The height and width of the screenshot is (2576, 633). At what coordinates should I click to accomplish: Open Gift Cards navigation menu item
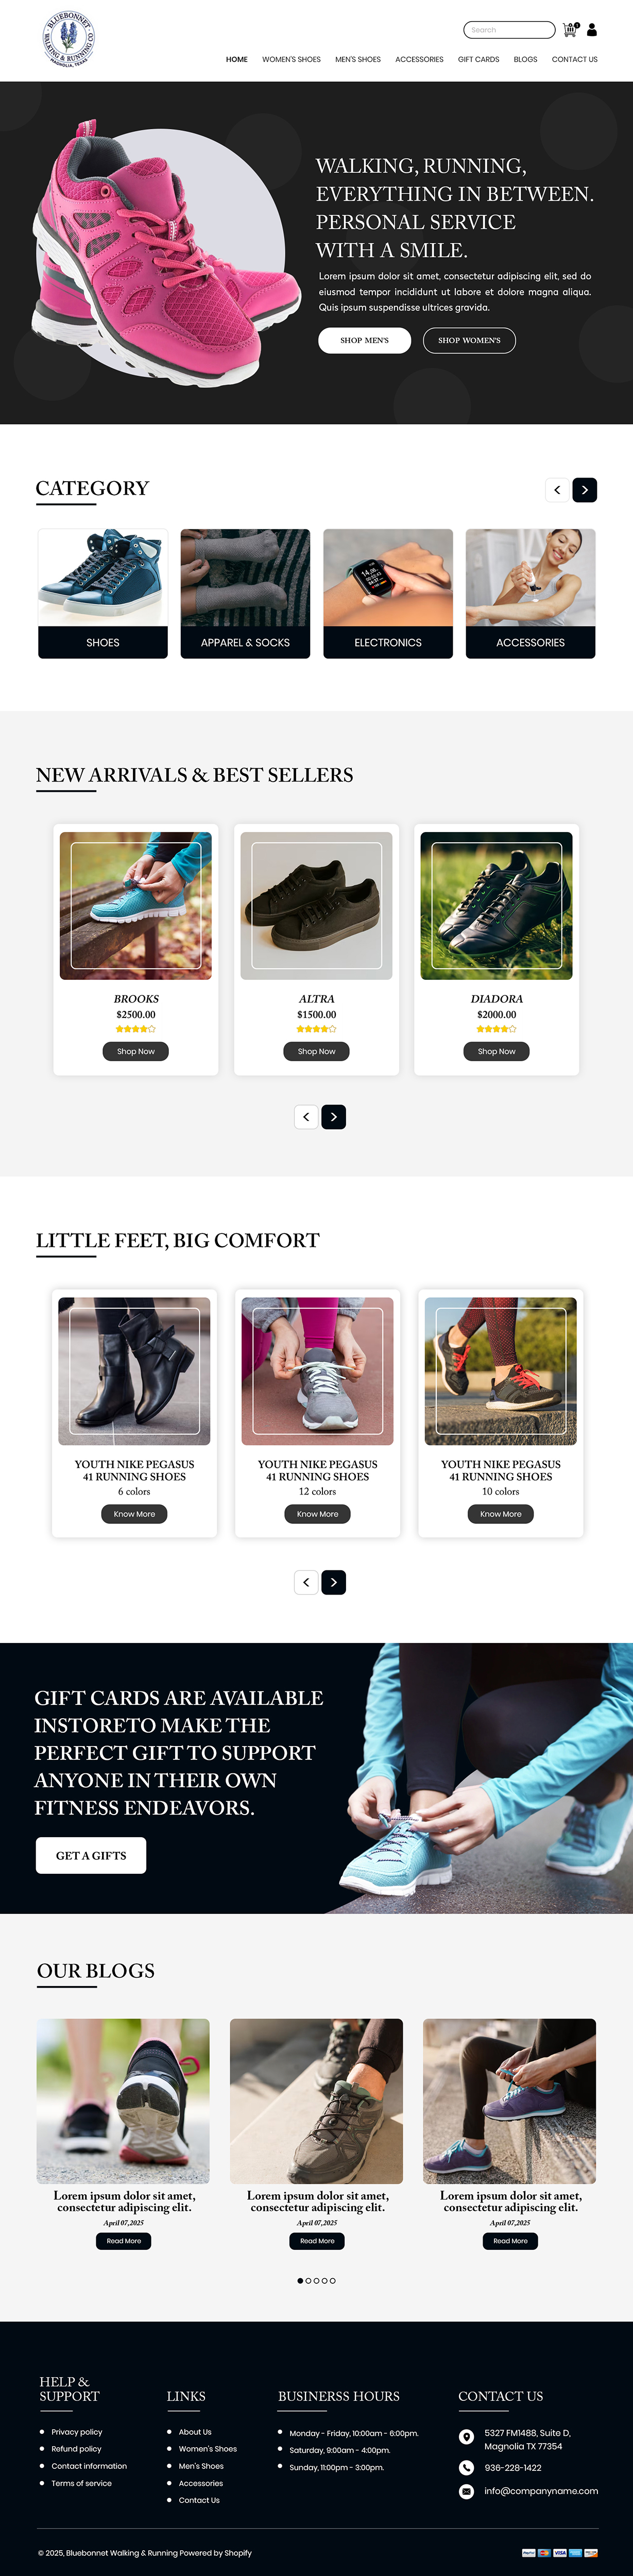[478, 59]
